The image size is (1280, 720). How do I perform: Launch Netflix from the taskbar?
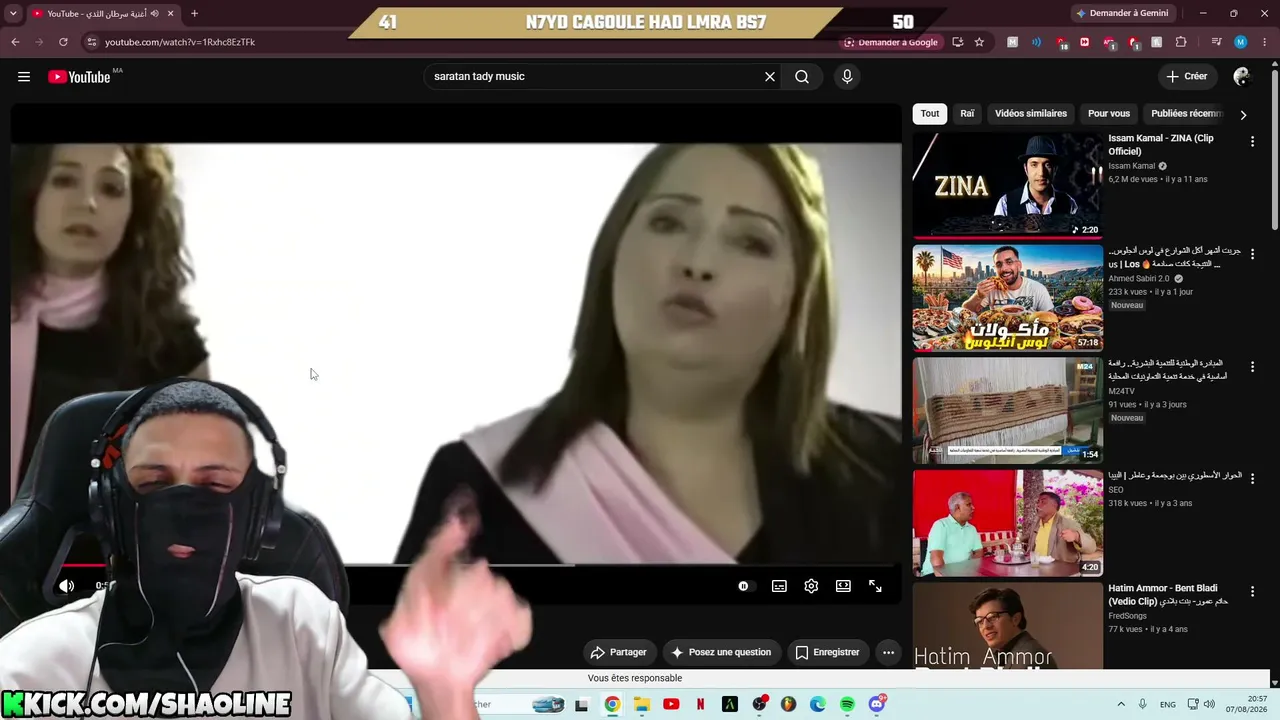[701, 705]
